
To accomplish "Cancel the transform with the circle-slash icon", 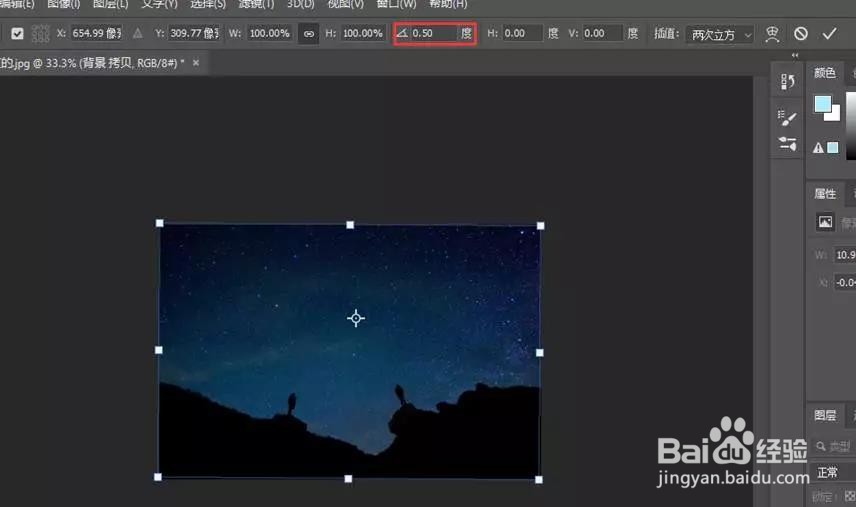I will pos(800,34).
